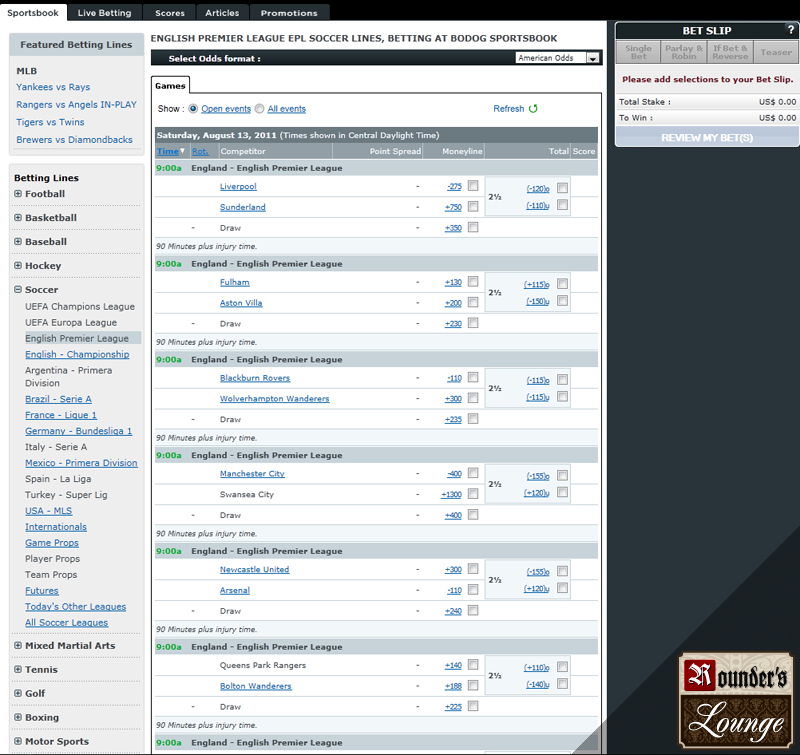Click the Review My Bet(s) button
The image size is (800, 755).
click(707, 138)
